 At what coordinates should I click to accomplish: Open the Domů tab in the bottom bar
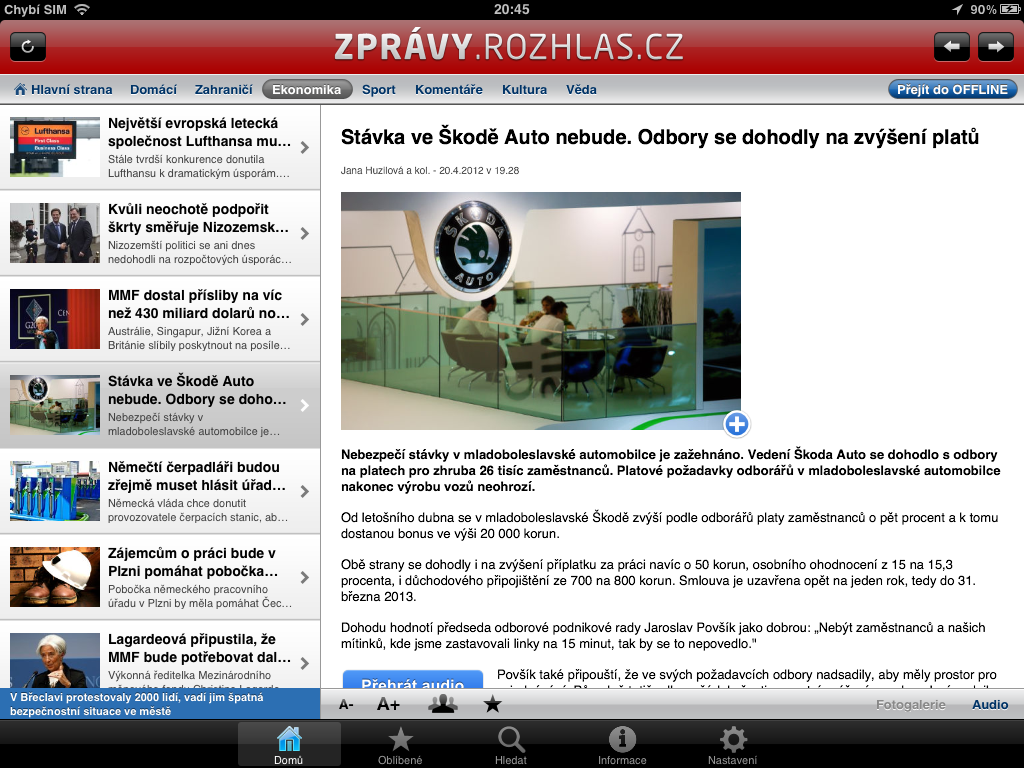pyautogui.click(x=289, y=744)
